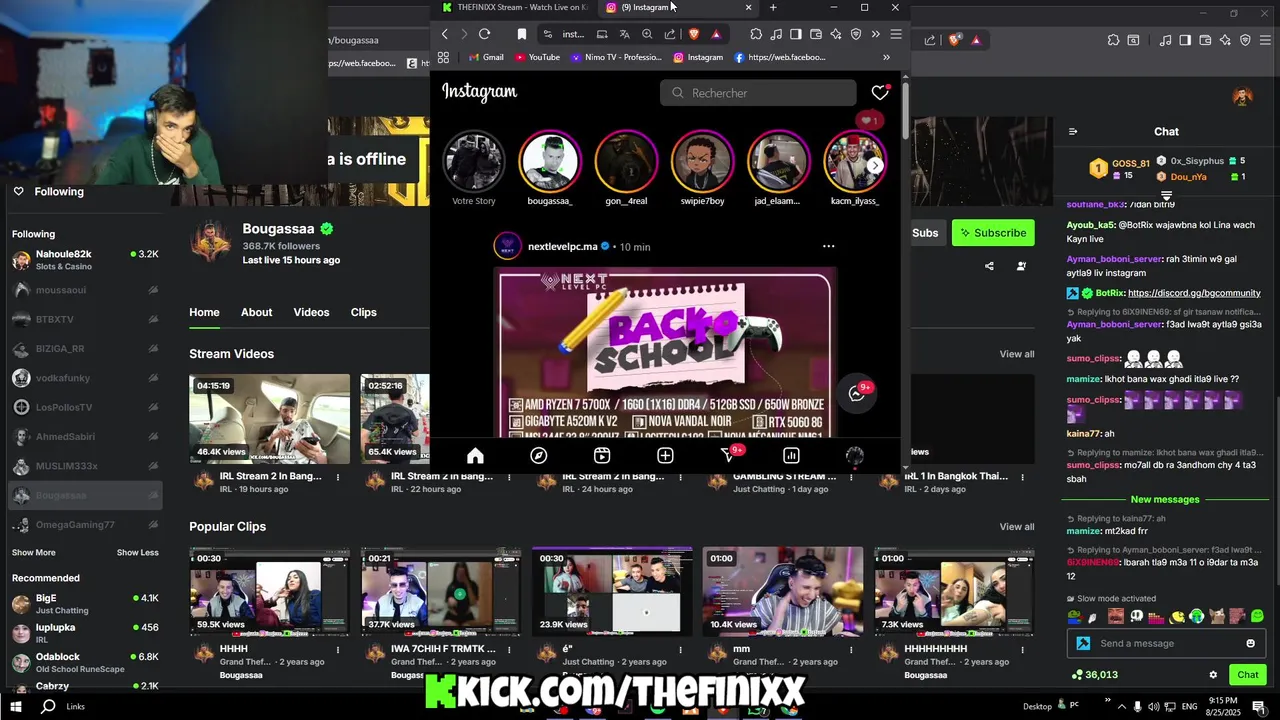
Task: Expand more bookmarks double chevron
Action: pyautogui.click(x=886, y=57)
